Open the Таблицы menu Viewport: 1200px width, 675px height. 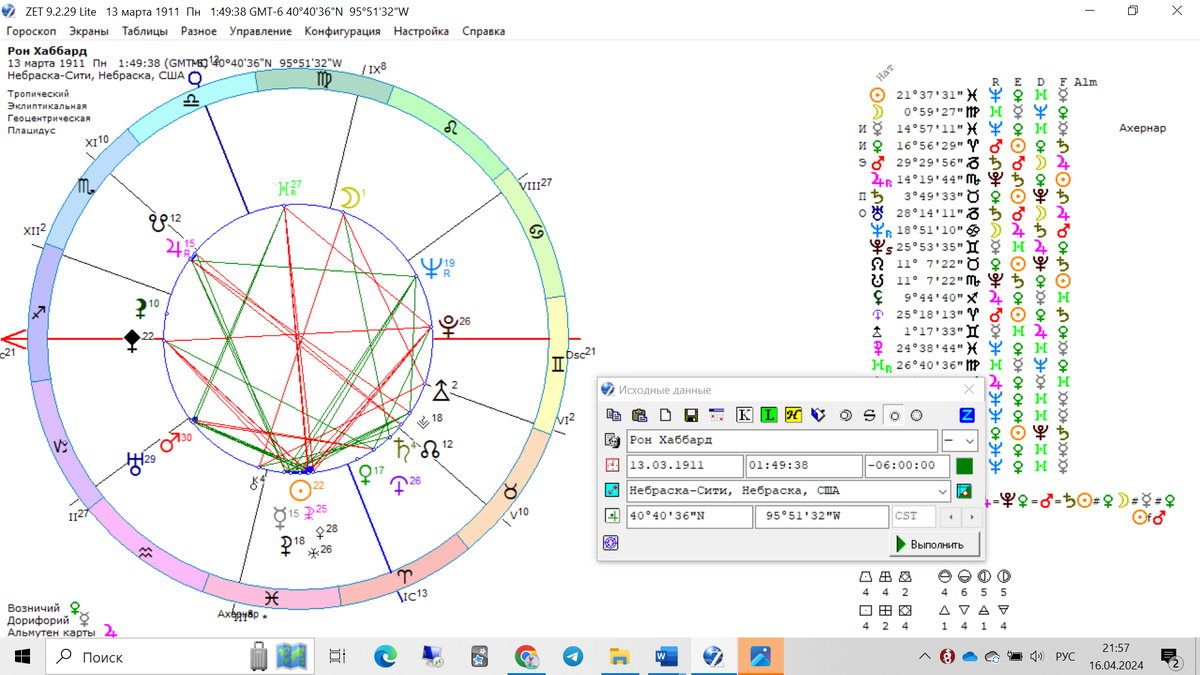point(145,31)
